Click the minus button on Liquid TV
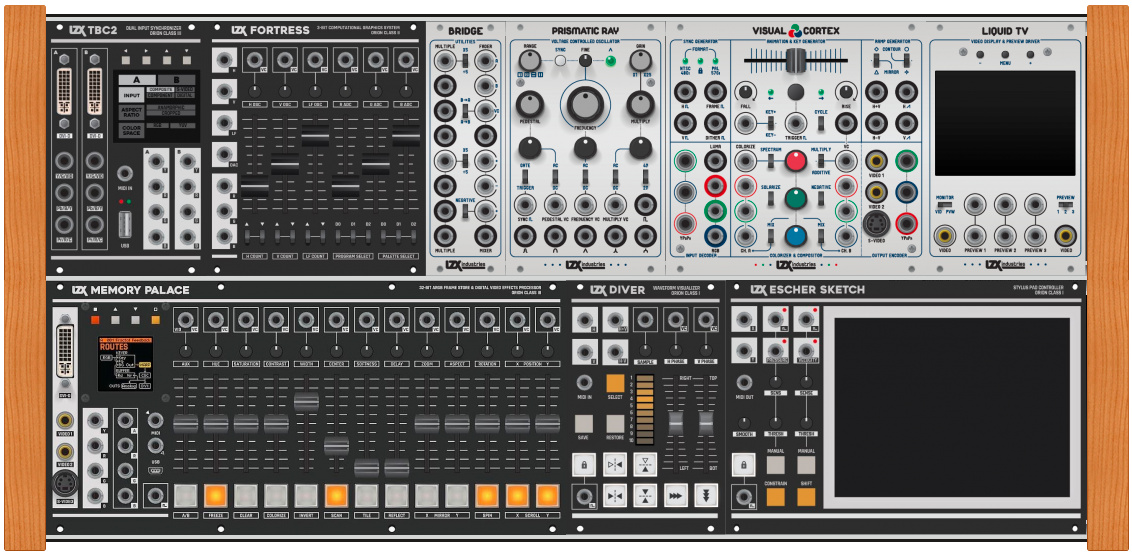 981,54
